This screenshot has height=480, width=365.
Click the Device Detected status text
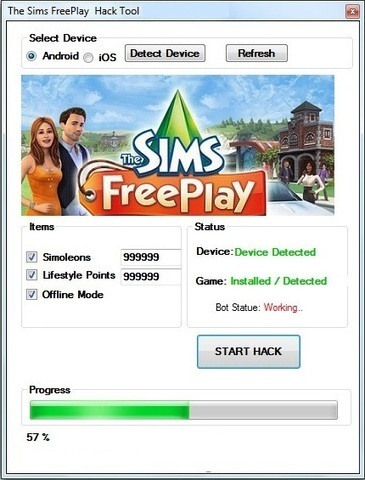(275, 252)
